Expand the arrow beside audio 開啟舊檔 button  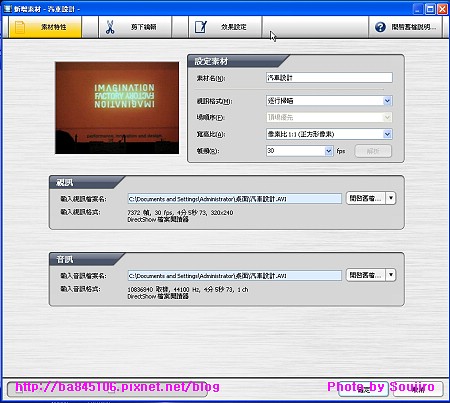pyautogui.click(x=391, y=275)
